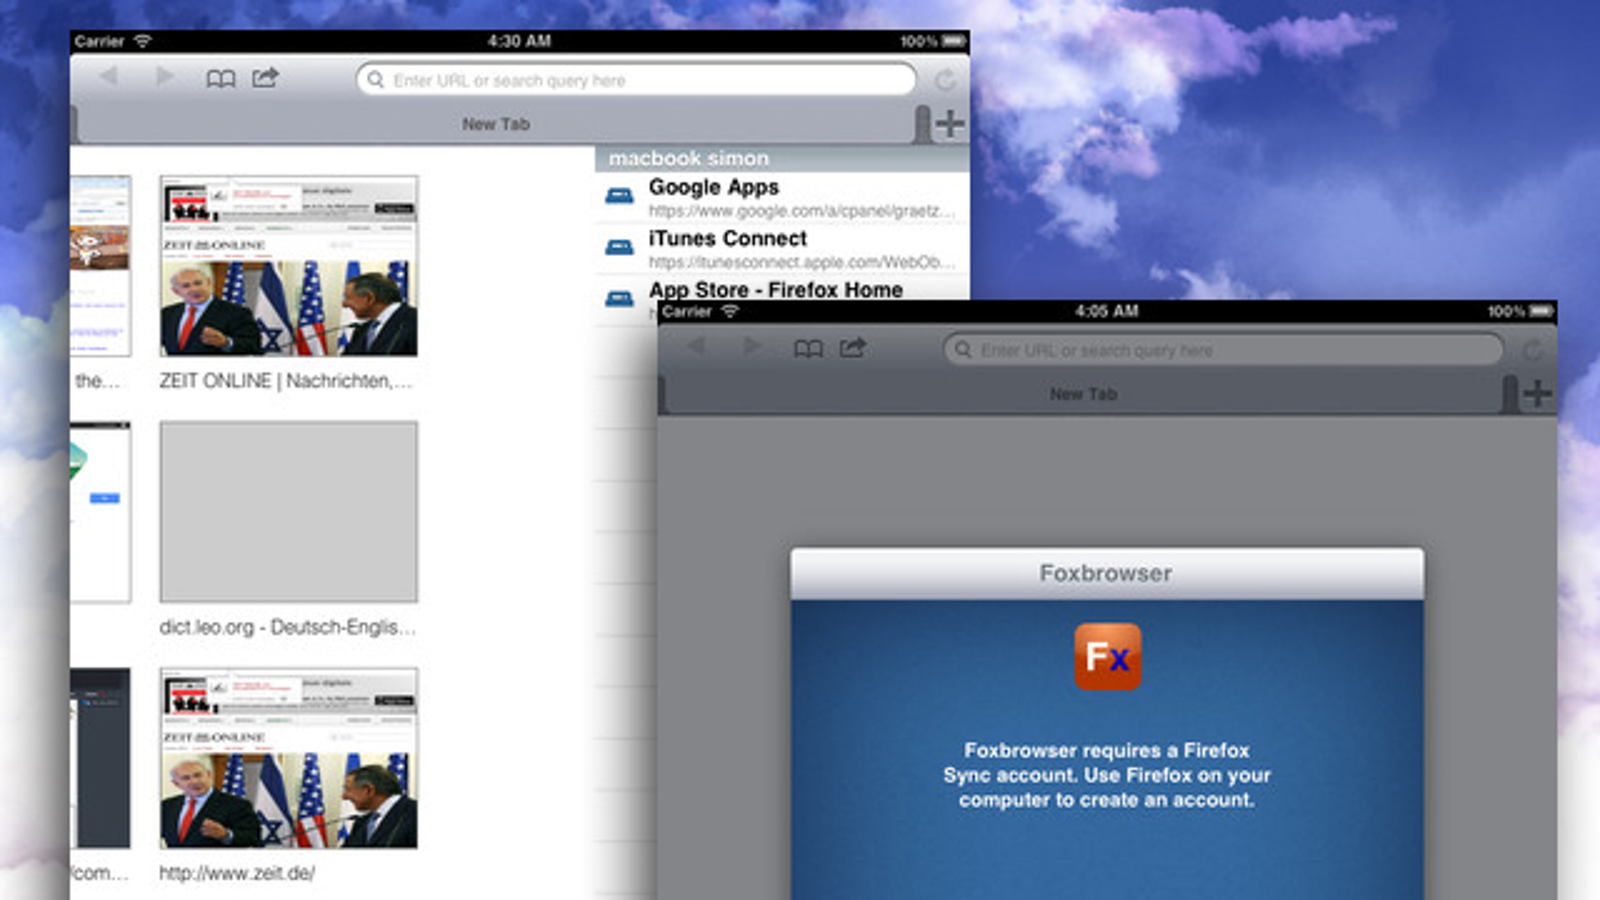Screen dimensions: 1600x900
Task: Open http://www.zeit.de/ thumbnail
Action: pyautogui.click(x=289, y=758)
